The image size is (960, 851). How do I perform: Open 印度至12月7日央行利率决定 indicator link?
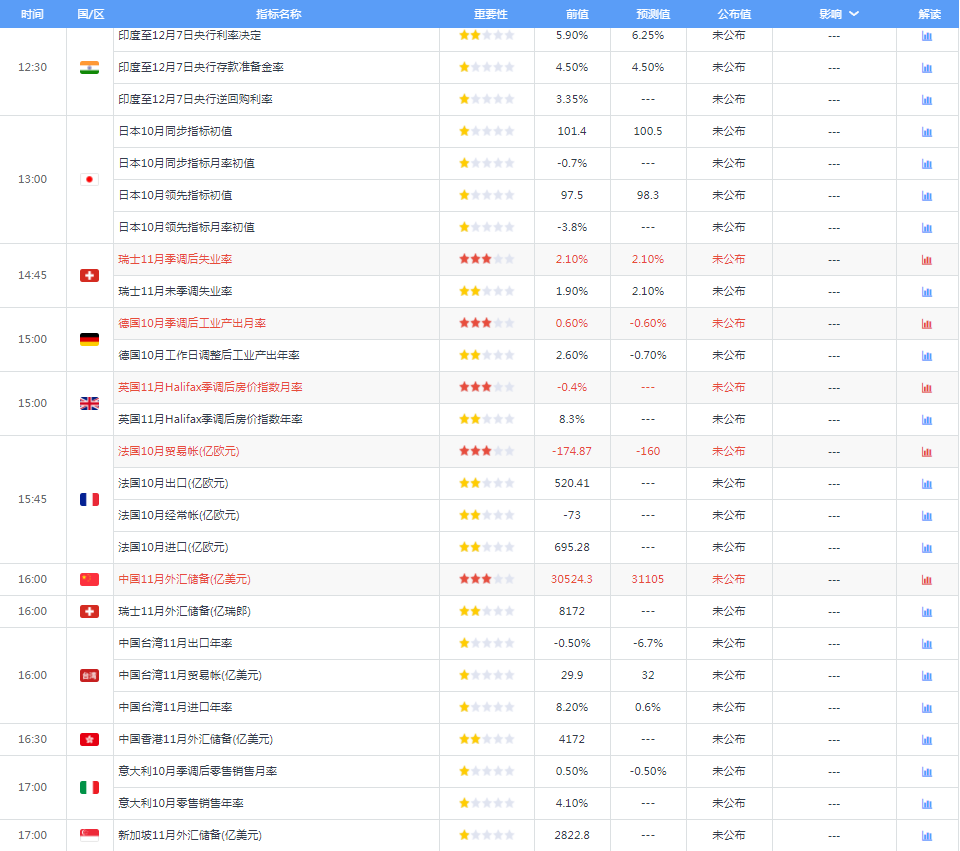point(190,36)
